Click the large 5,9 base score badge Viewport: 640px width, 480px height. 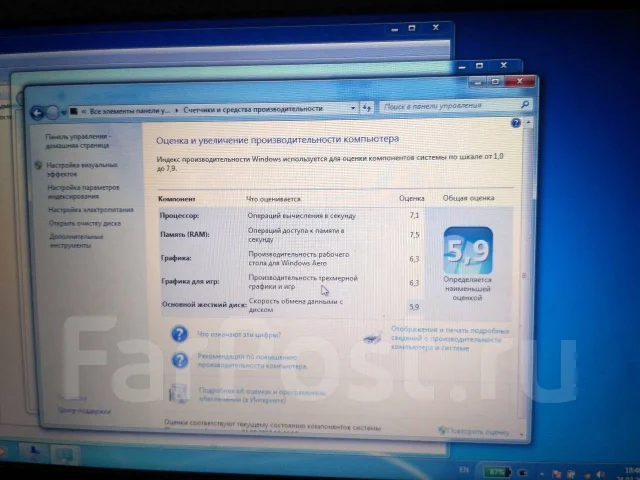point(468,251)
